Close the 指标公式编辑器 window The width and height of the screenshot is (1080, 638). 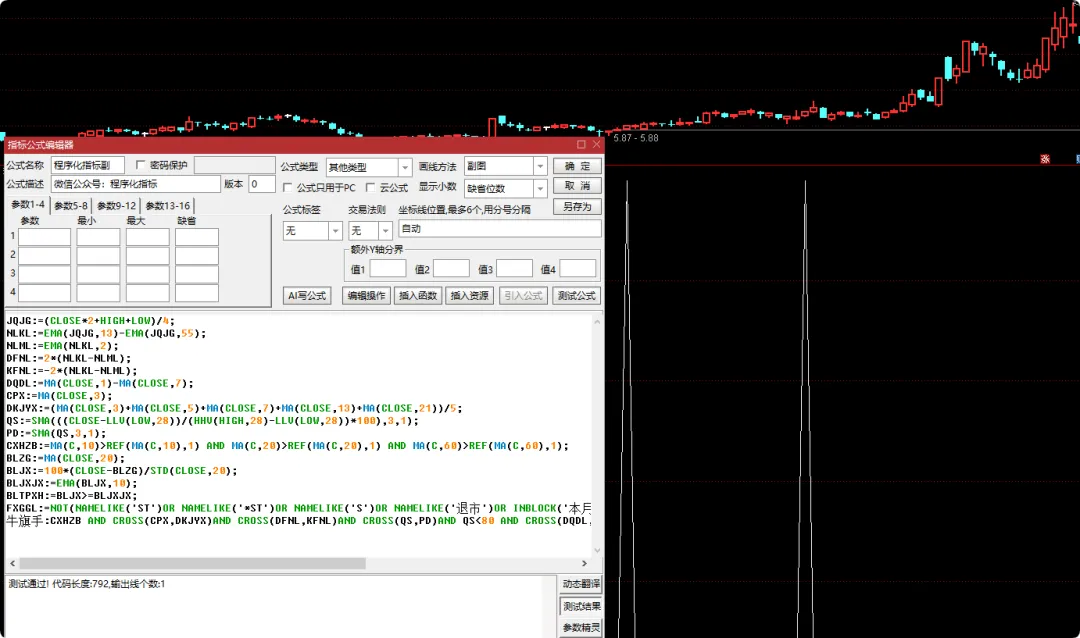(596, 144)
